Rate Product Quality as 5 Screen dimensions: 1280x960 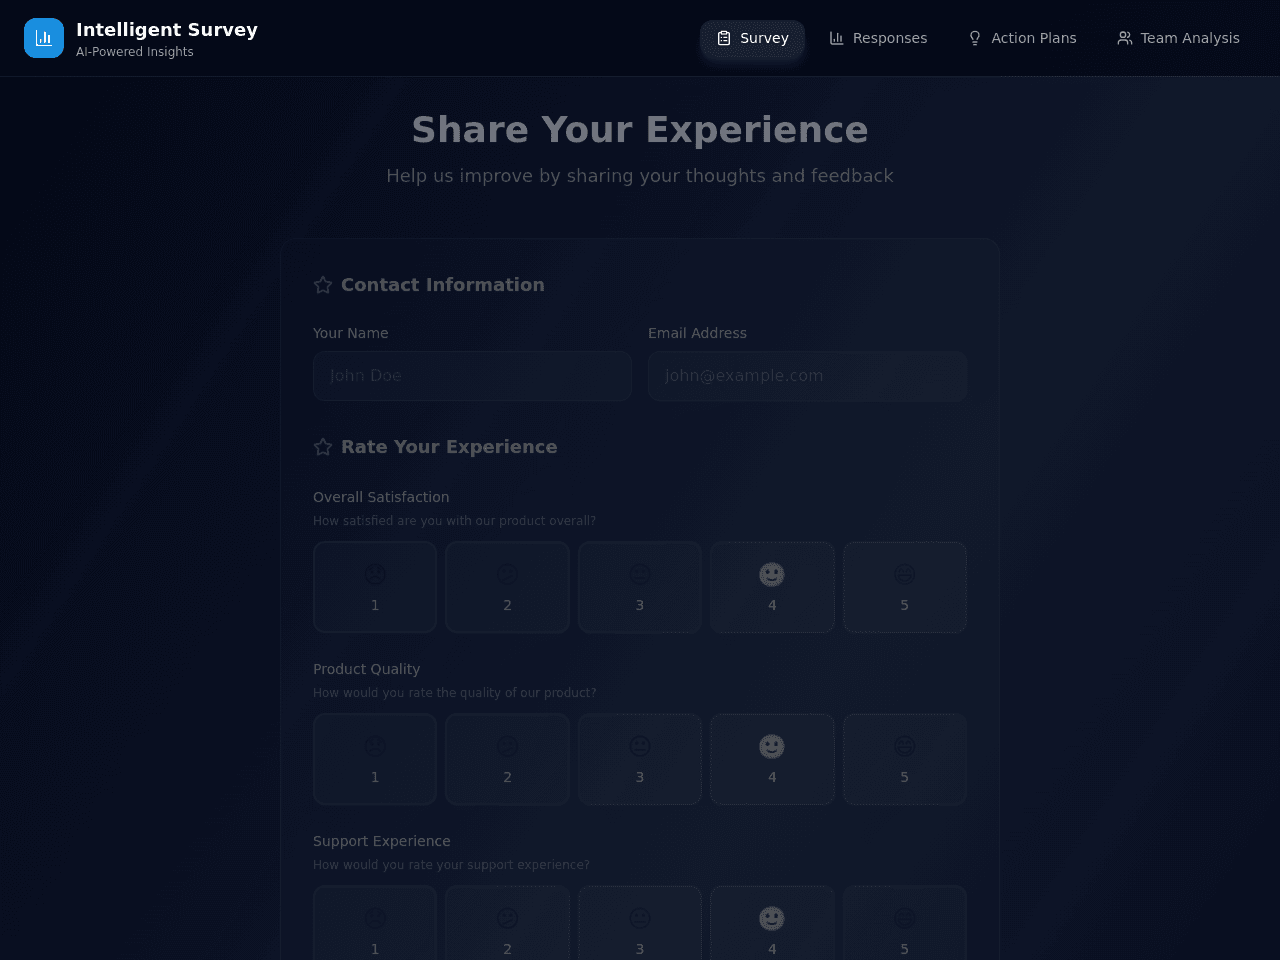[905, 759]
